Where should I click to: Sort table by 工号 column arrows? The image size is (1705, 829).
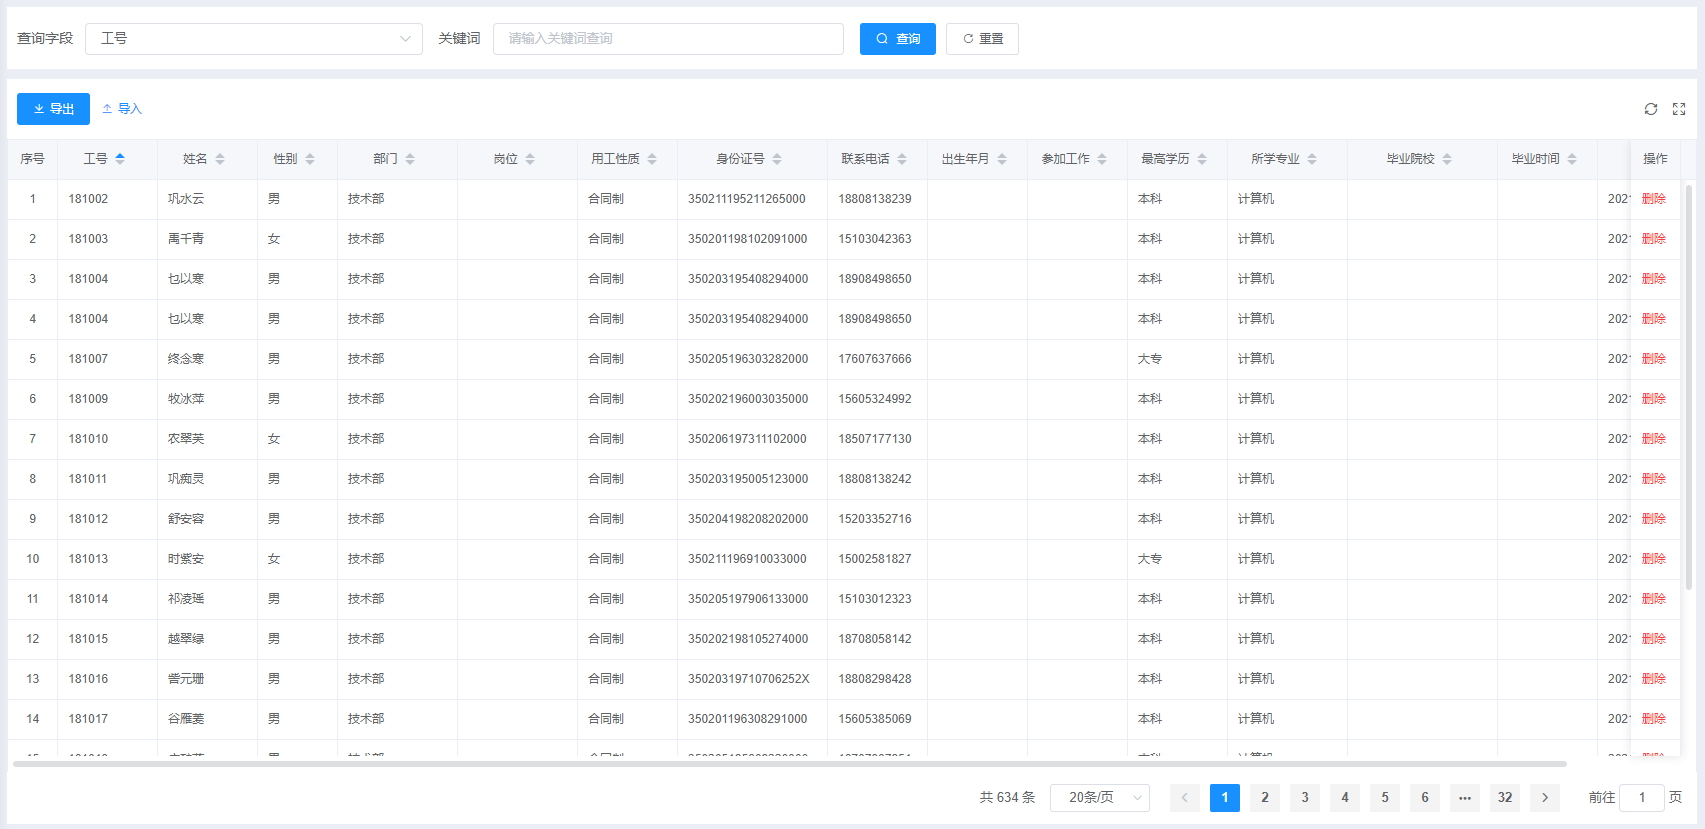coord(120,159)
